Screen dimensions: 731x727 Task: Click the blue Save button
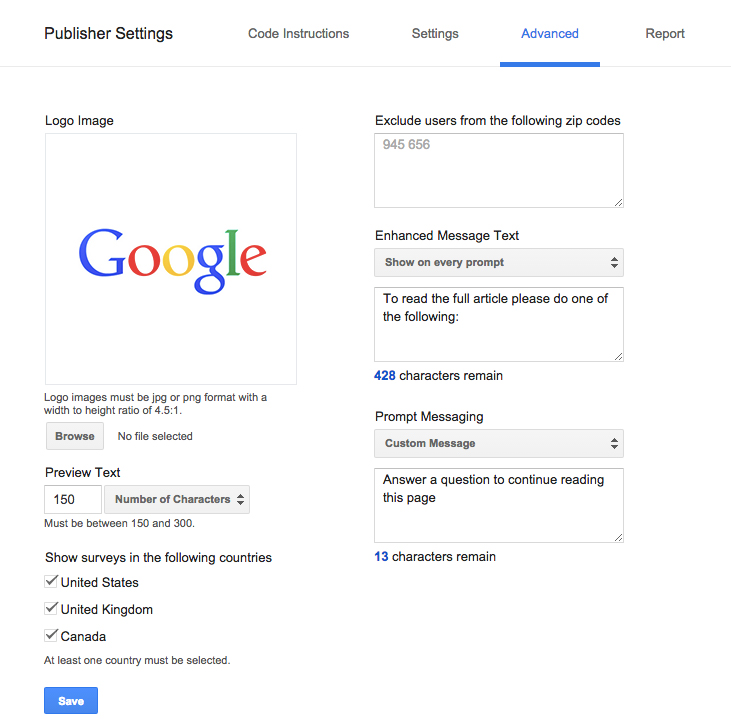[71, 700]
